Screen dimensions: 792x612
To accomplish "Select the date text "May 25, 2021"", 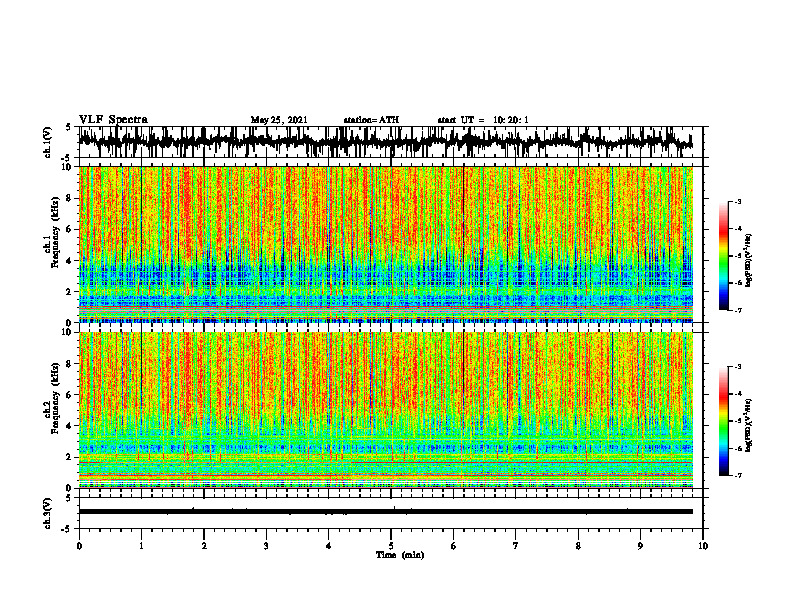I will (x=279, y=120).
